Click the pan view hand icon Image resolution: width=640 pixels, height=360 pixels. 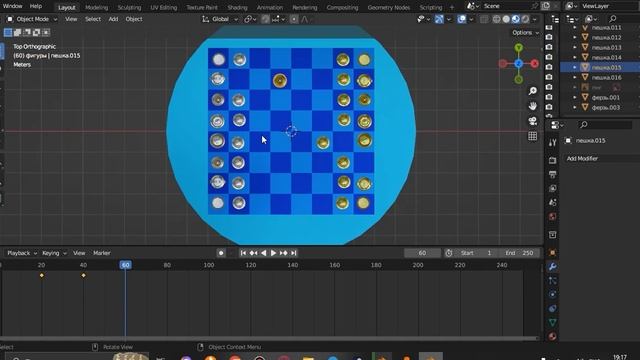[533, 106]
